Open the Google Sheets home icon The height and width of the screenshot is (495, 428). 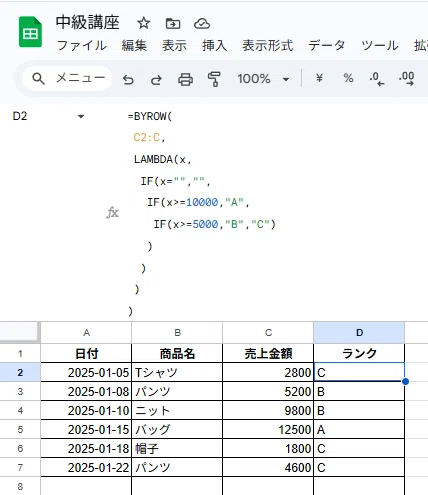[30, 32]
